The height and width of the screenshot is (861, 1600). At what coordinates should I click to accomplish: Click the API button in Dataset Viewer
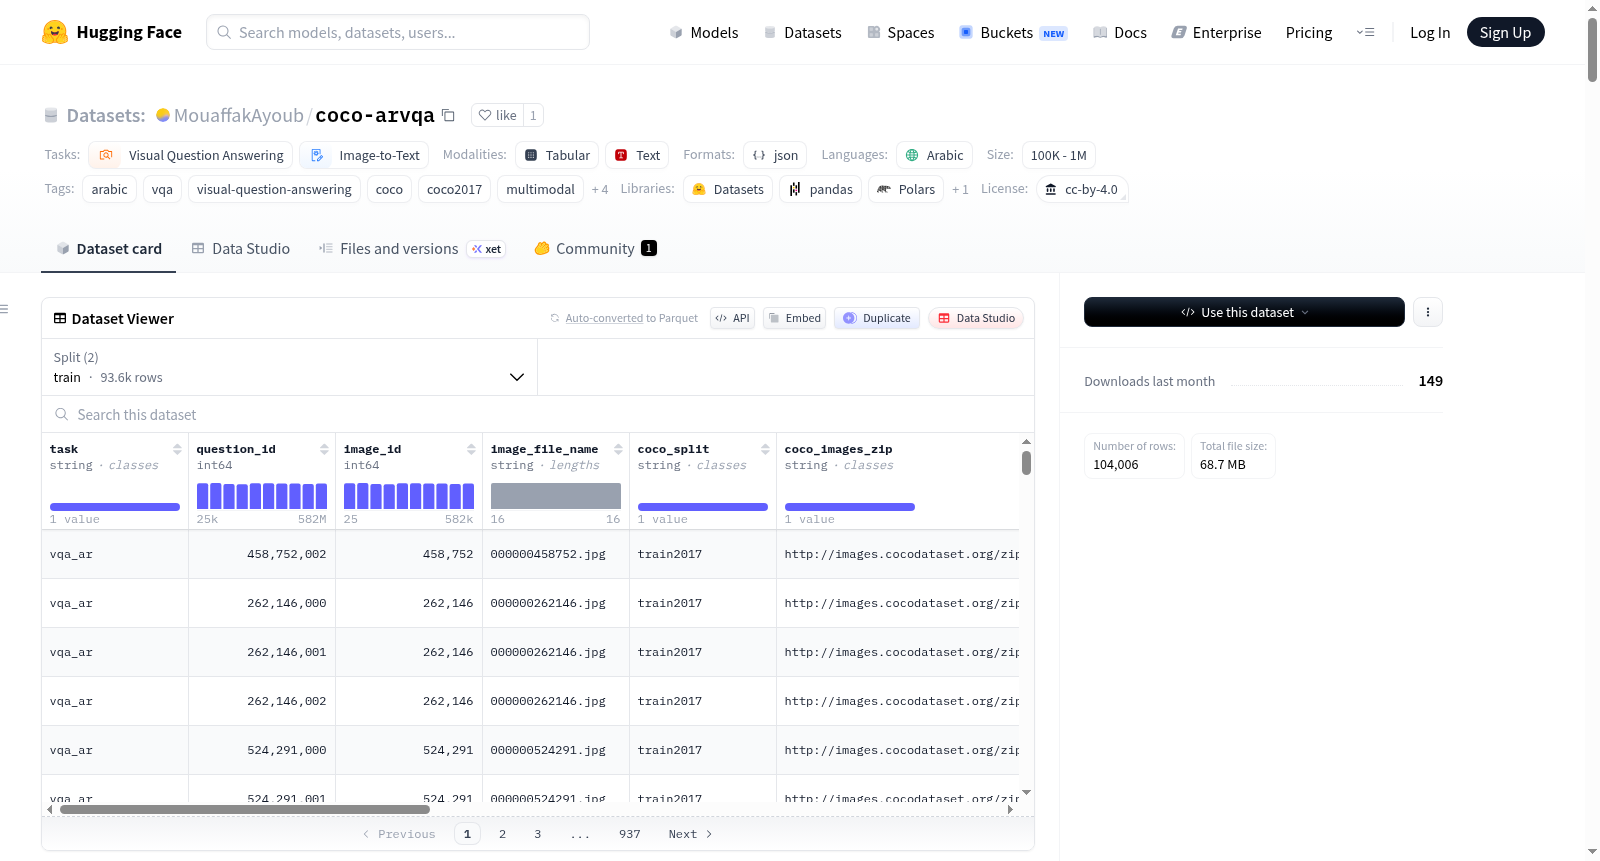click(x=732, y=318)
